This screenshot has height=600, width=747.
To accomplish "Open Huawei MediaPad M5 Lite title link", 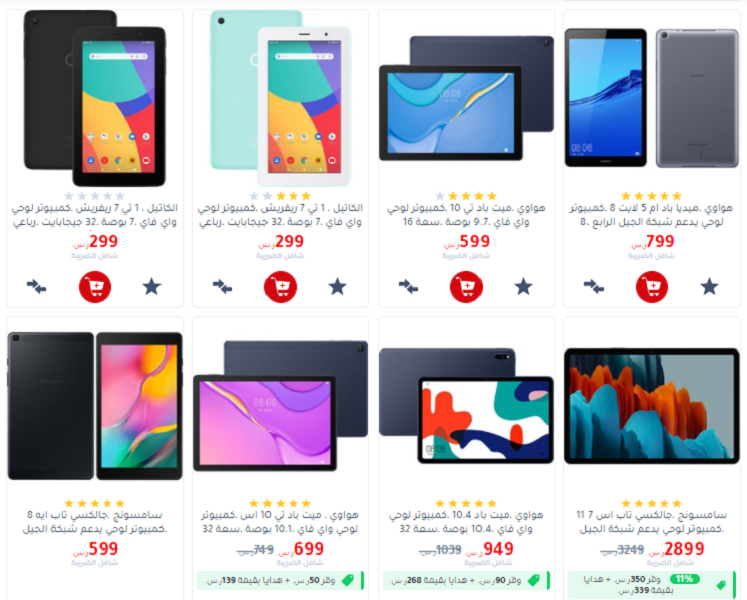I will (652, 215).
